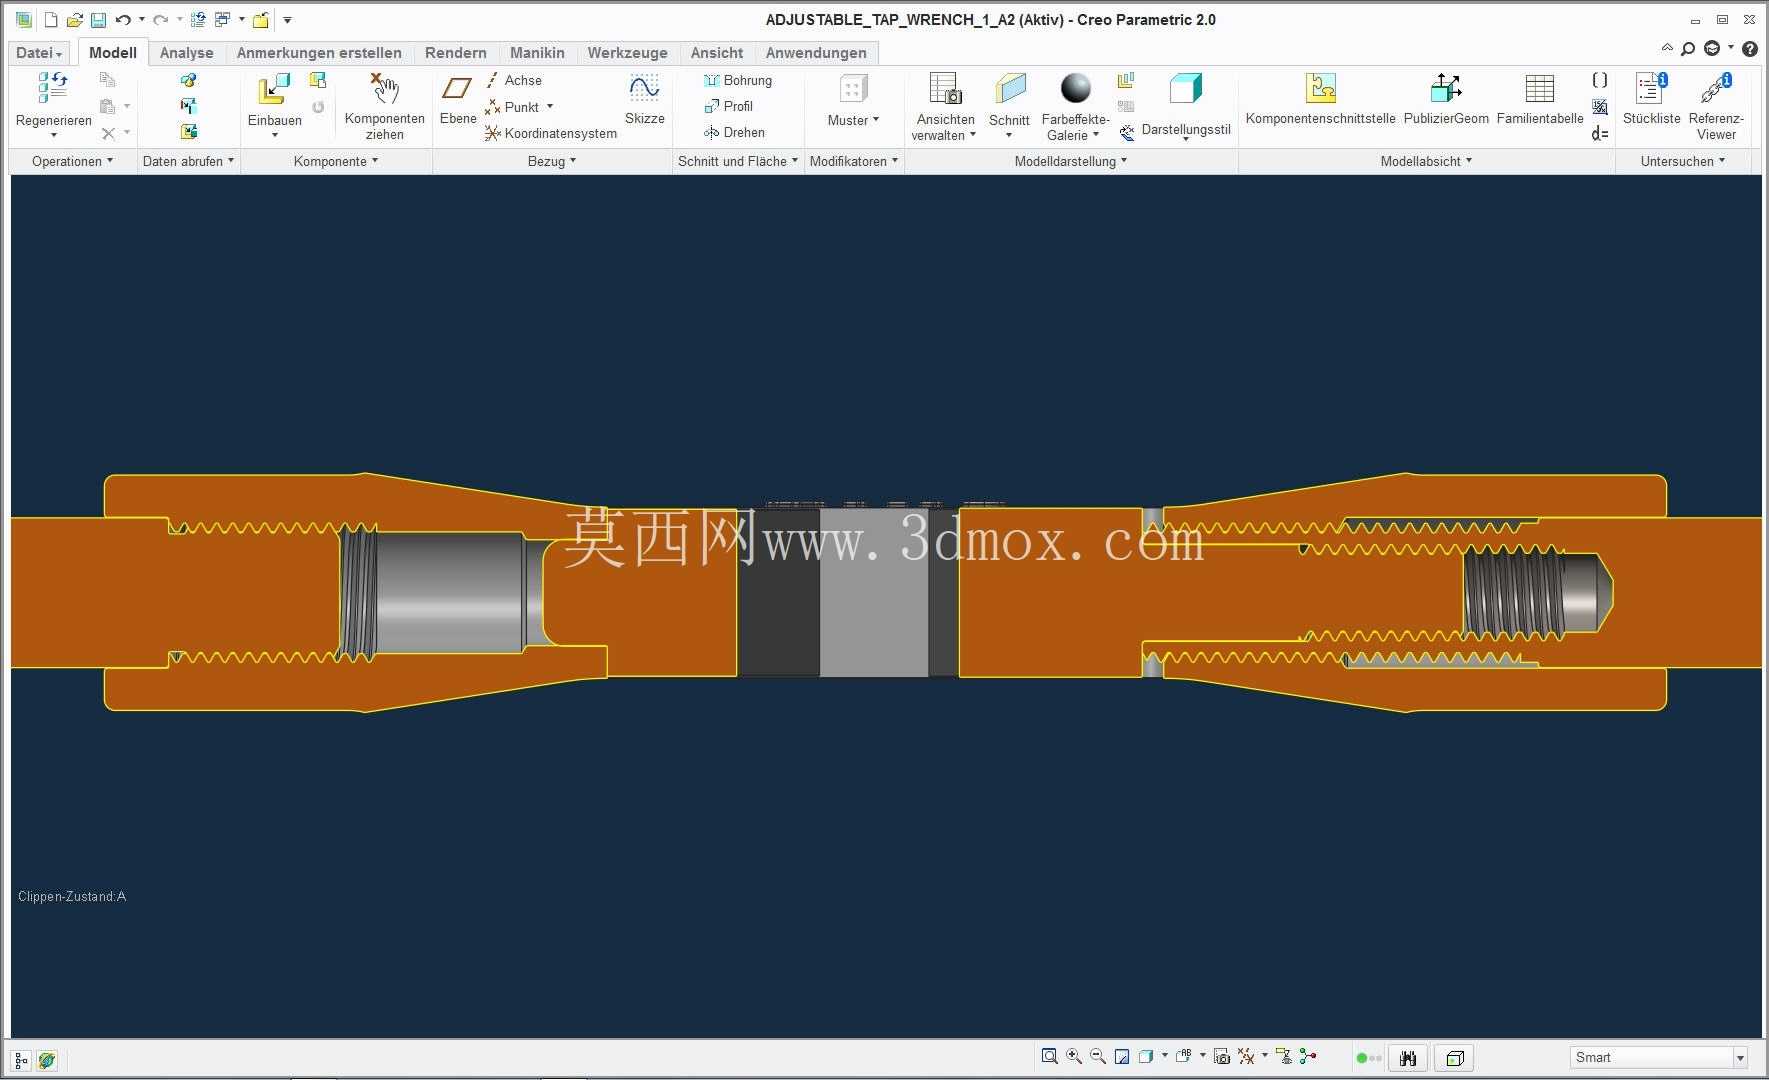Expand the Untersuchen group menu
Screen dimensions: 1769x1080
pos(1683,161)
